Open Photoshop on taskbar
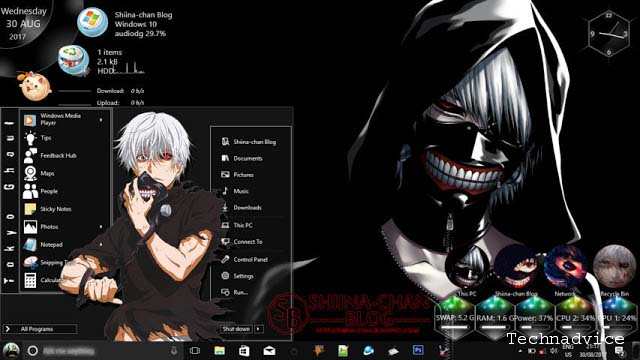 pyautogui.click(x=418, y=350)
